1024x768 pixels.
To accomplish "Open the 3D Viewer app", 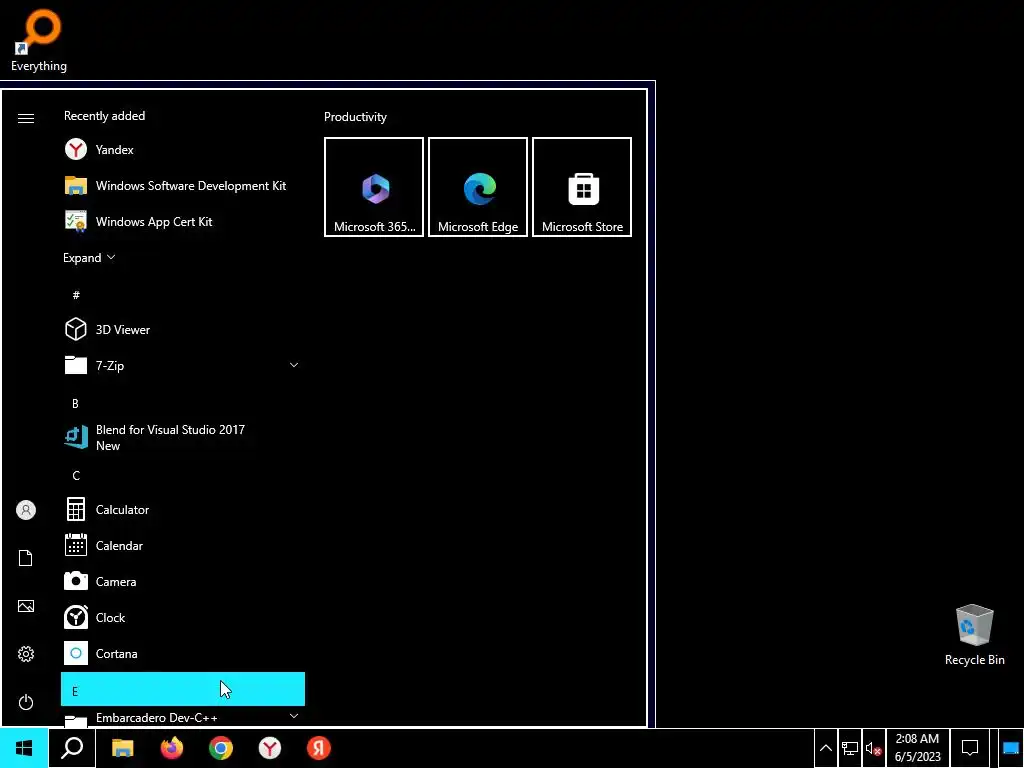I will tap(183, 330).
